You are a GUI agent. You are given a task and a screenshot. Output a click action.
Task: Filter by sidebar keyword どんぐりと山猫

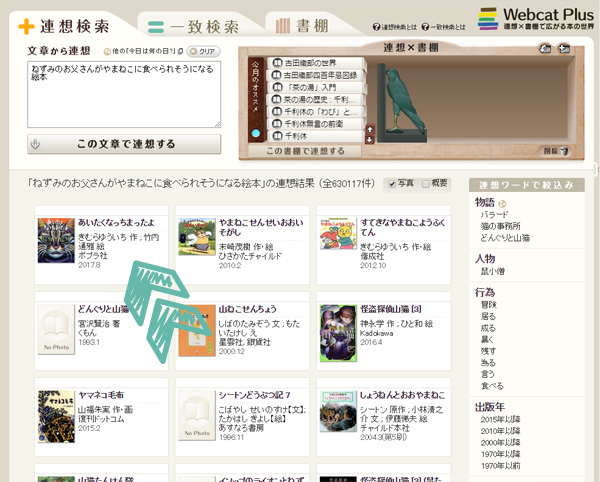click(505, 238)
